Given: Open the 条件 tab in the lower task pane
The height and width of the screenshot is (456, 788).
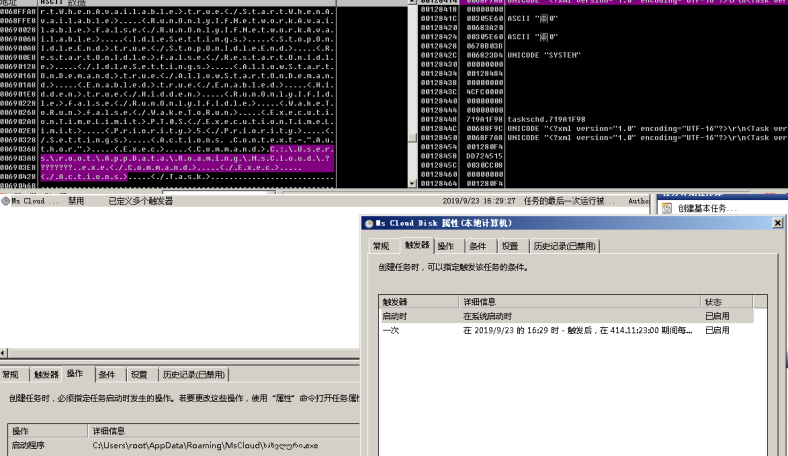Looking at the screenshot, I should point(107,375).
